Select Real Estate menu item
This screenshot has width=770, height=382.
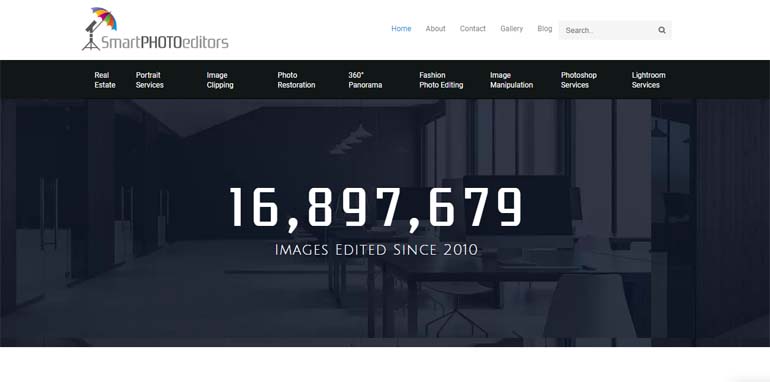click(x=105, y=80)
